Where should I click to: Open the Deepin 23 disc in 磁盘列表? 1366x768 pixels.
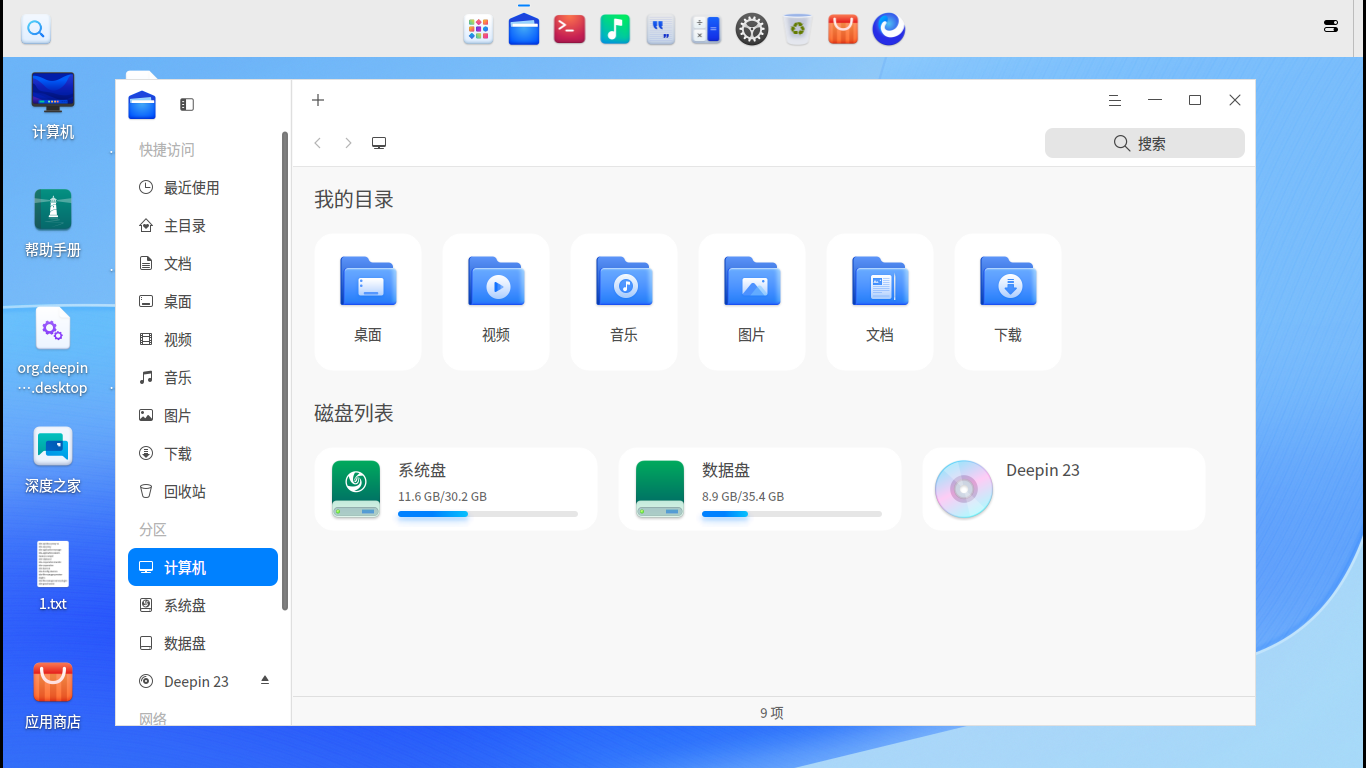click(1064, 489)
